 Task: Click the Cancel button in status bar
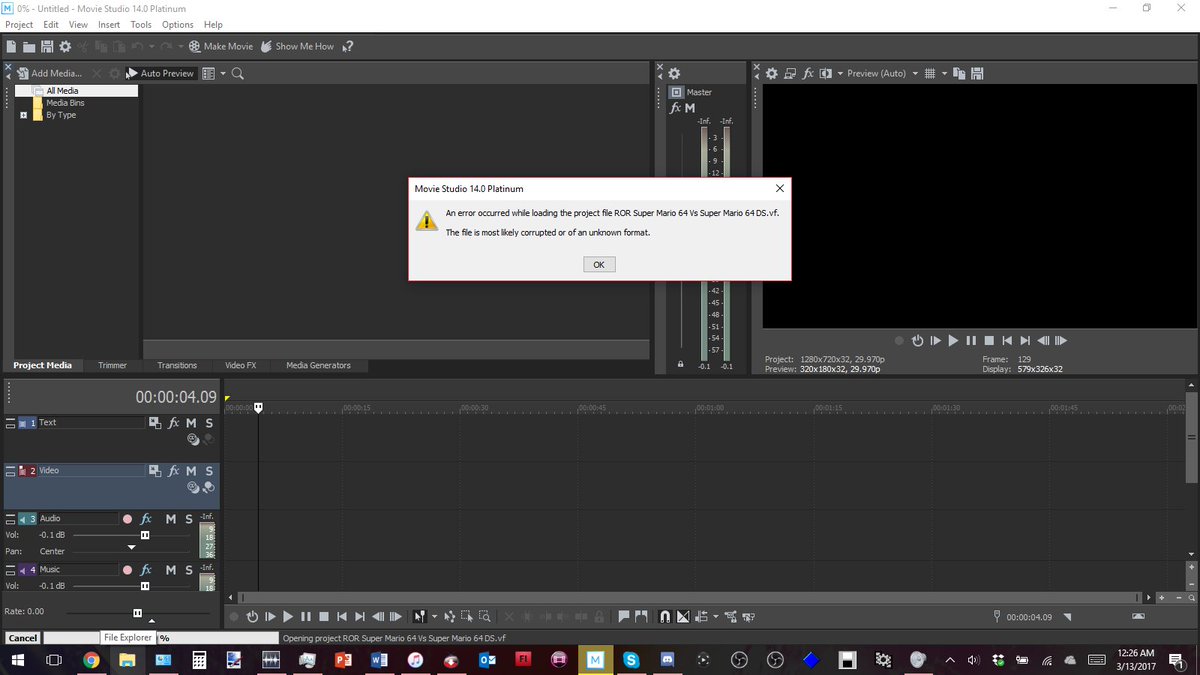tap(22, 638)
